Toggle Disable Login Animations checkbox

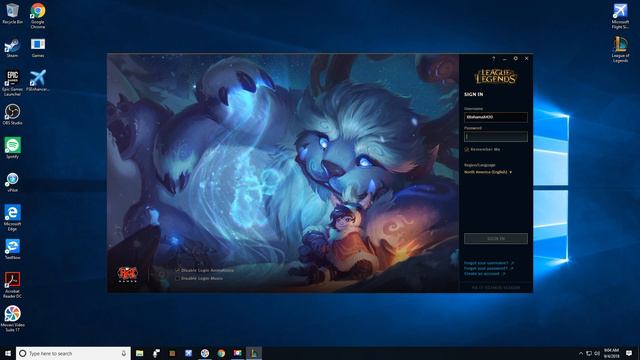(x=177, y=270)
